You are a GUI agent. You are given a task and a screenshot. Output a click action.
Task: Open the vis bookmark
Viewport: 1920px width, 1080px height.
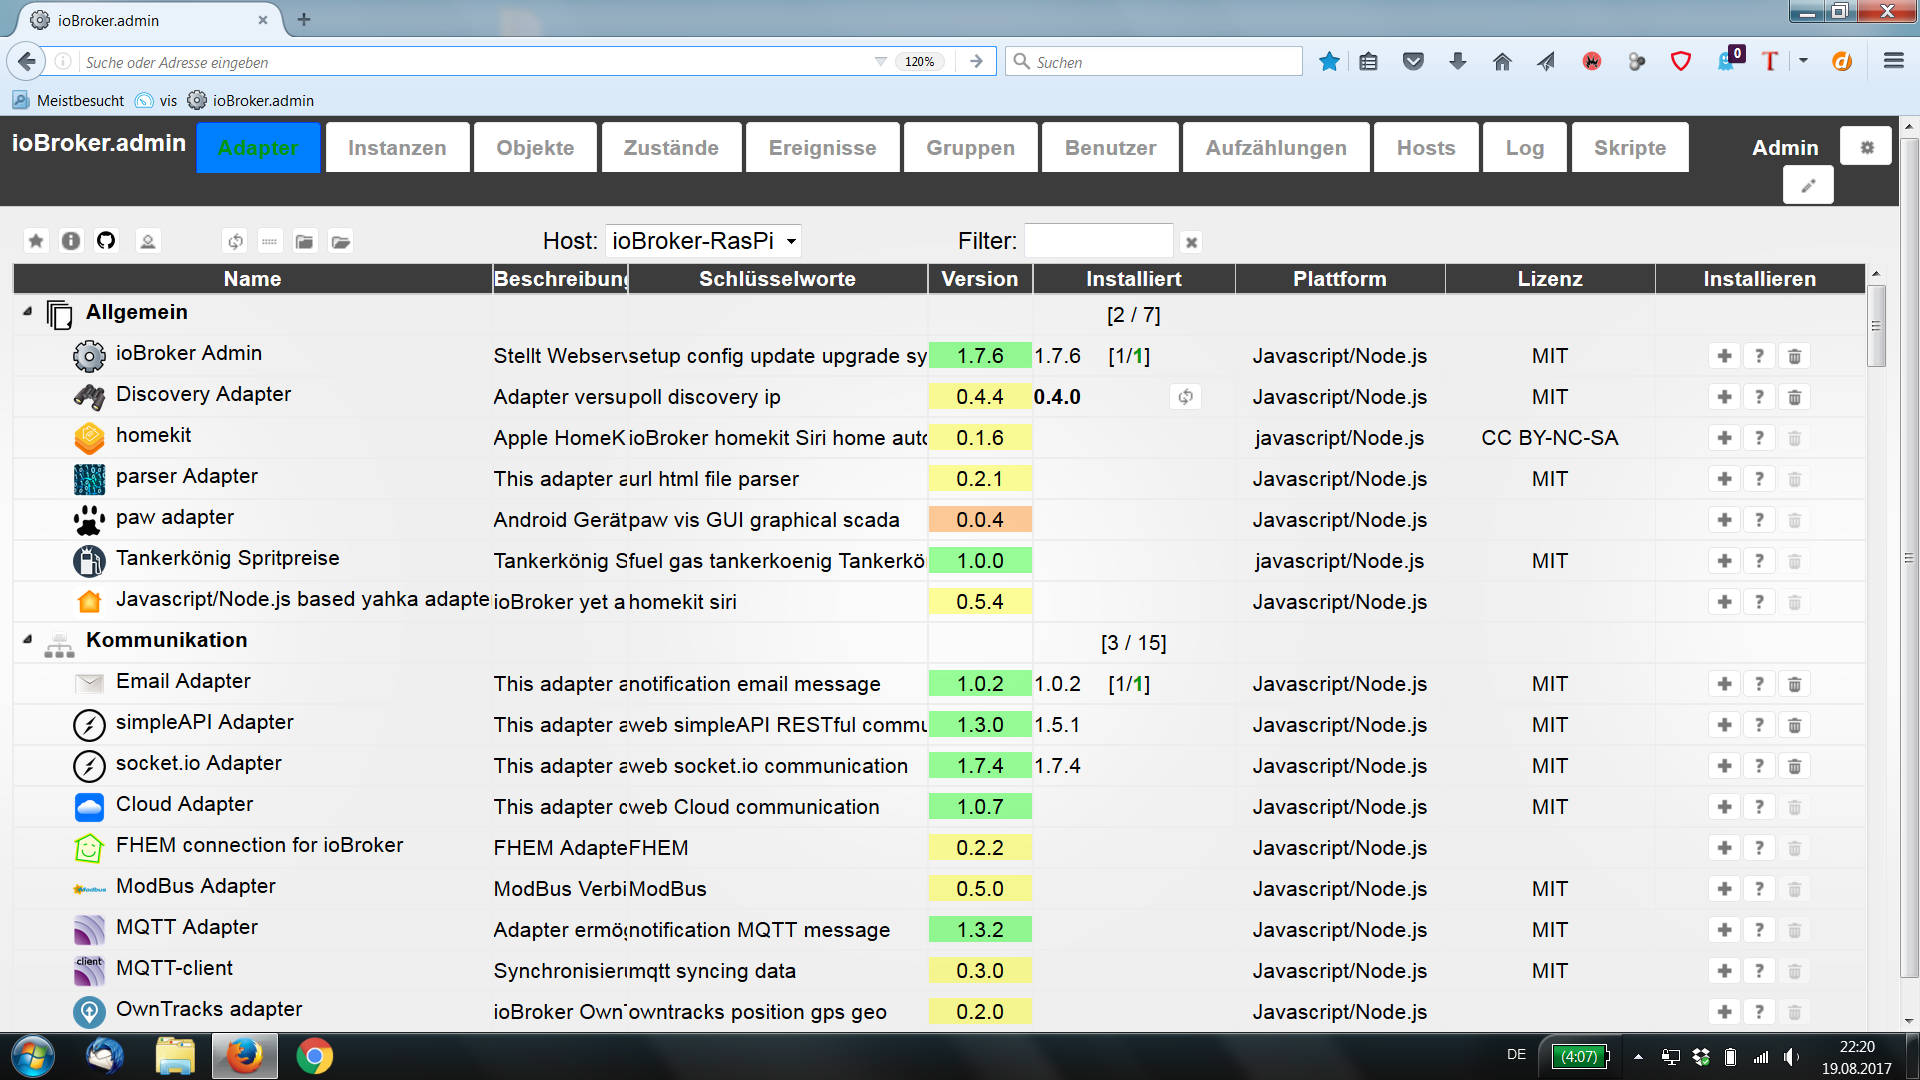coord(156,100)
